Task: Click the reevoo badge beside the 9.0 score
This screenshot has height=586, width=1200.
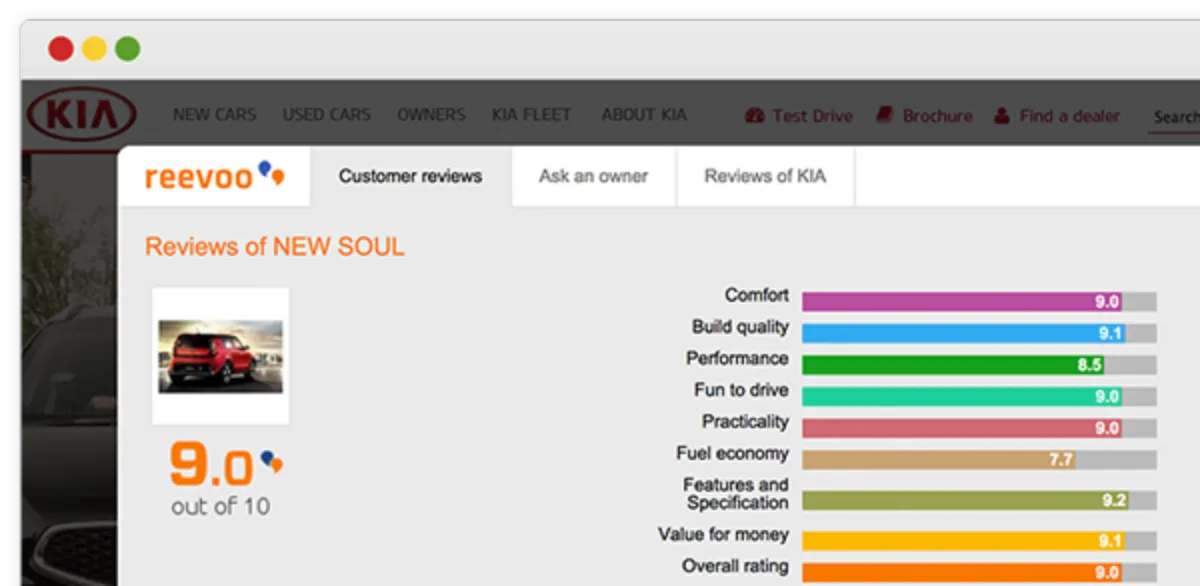Action: pyautogui.click(x=272, y=462)
